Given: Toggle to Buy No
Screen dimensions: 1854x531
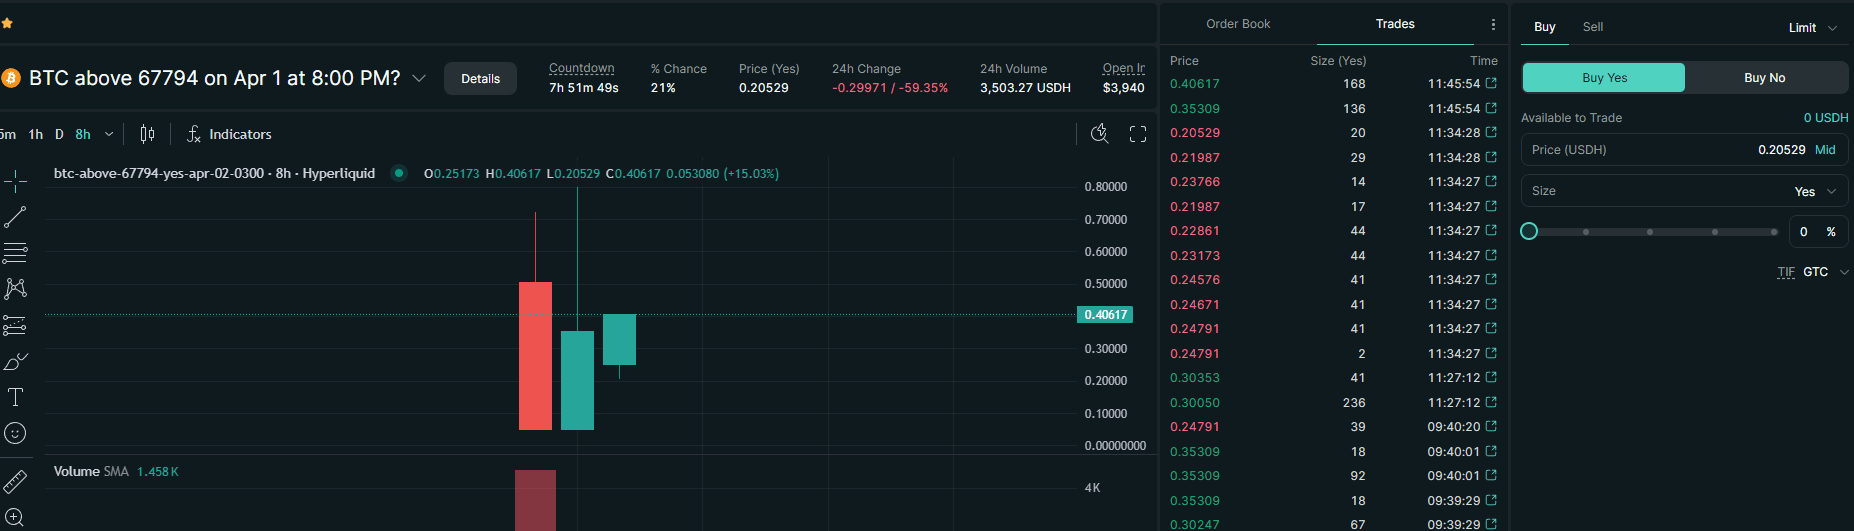Looking at the screenshot, I should tap(1764, 78).
